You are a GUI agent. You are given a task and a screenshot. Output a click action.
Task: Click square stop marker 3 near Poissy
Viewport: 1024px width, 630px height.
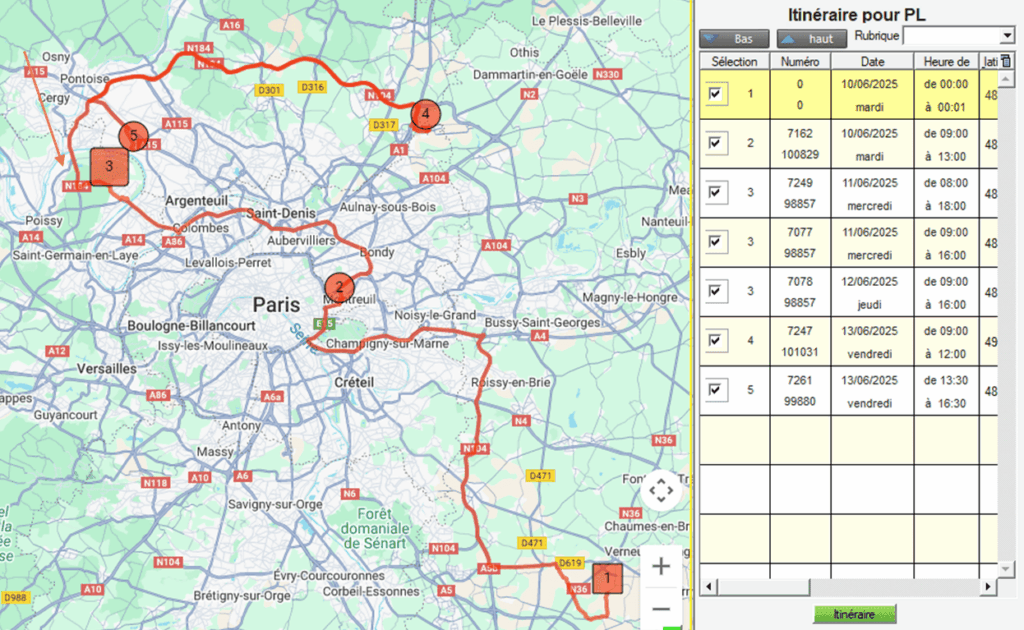109,166
